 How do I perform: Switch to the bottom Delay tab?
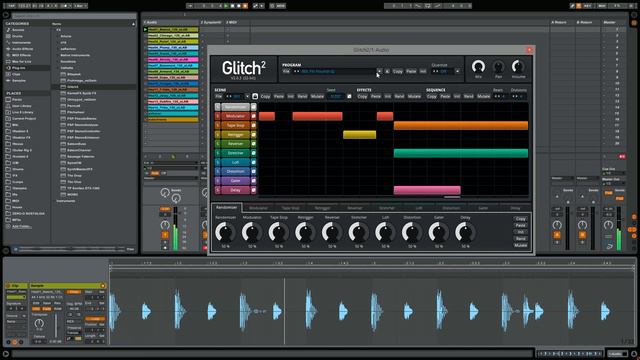click(x=515, y=208)
